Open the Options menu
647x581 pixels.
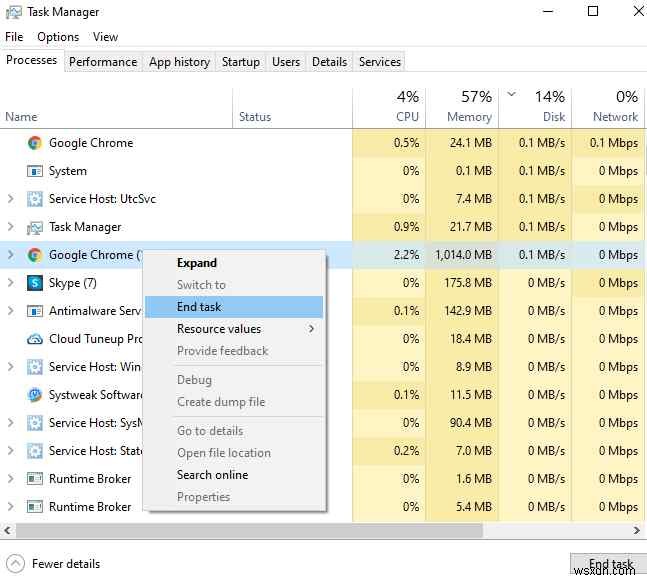click(x=58, y=37)
